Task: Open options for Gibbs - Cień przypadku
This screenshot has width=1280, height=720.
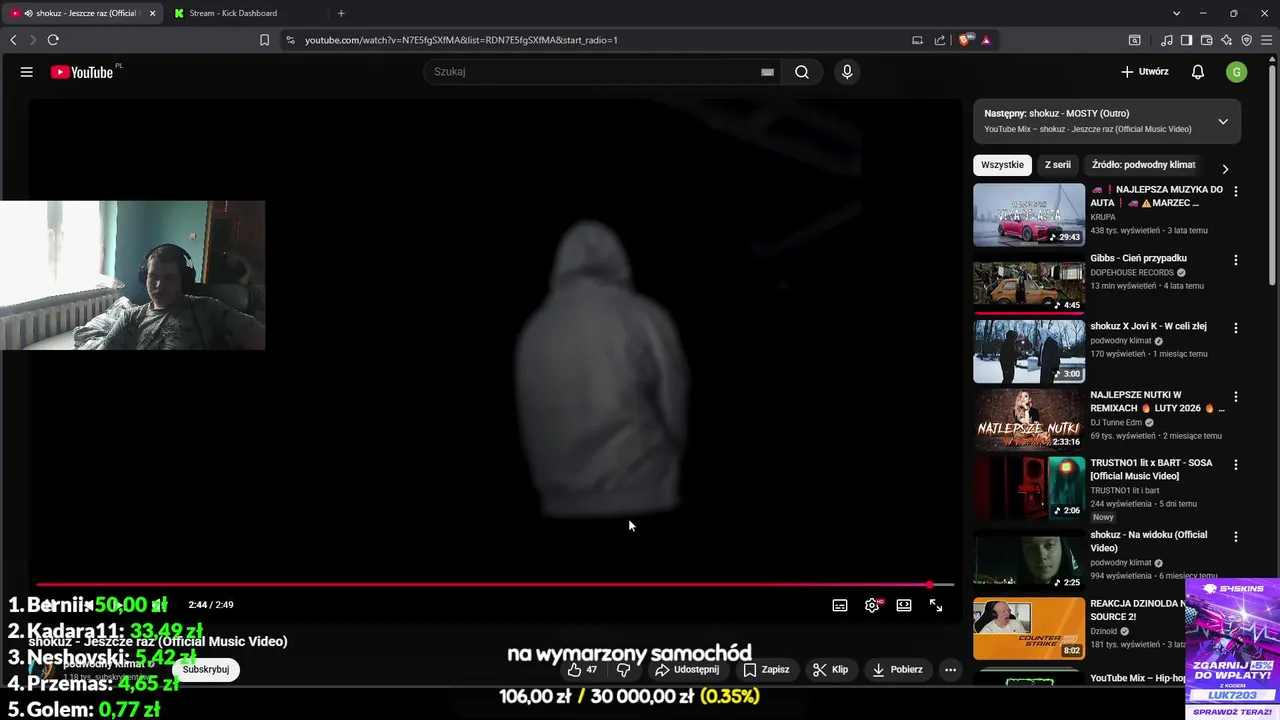Action: pos(1235,260)
